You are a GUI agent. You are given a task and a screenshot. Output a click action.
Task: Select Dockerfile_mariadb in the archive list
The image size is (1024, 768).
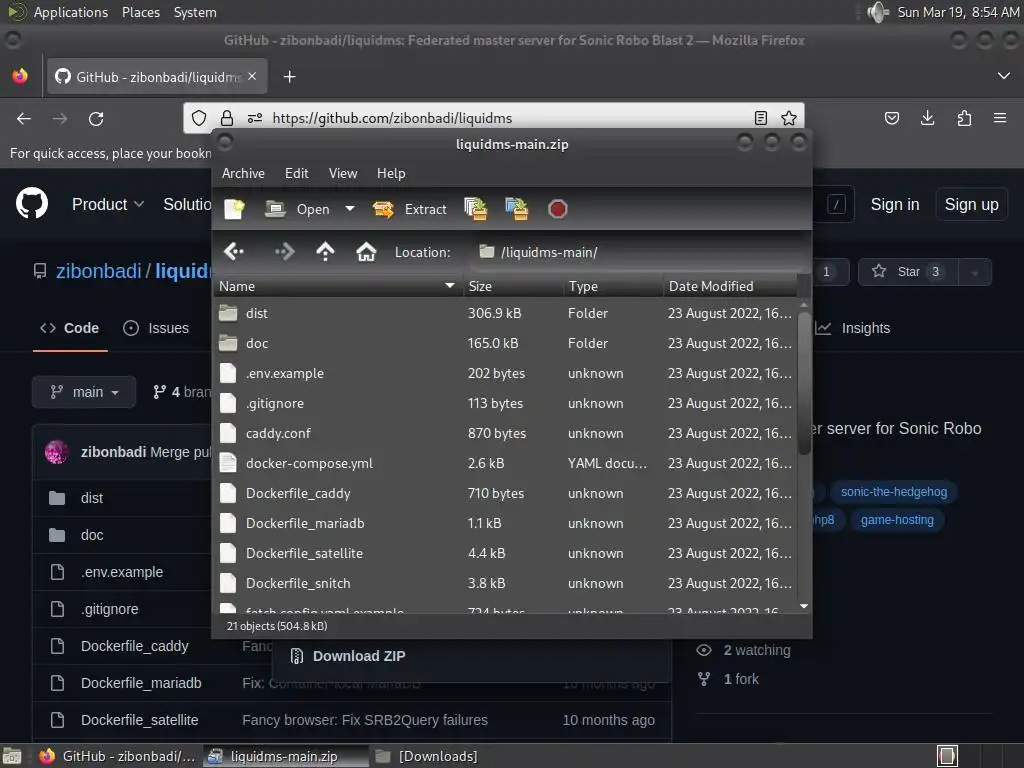tap(505, 524)
